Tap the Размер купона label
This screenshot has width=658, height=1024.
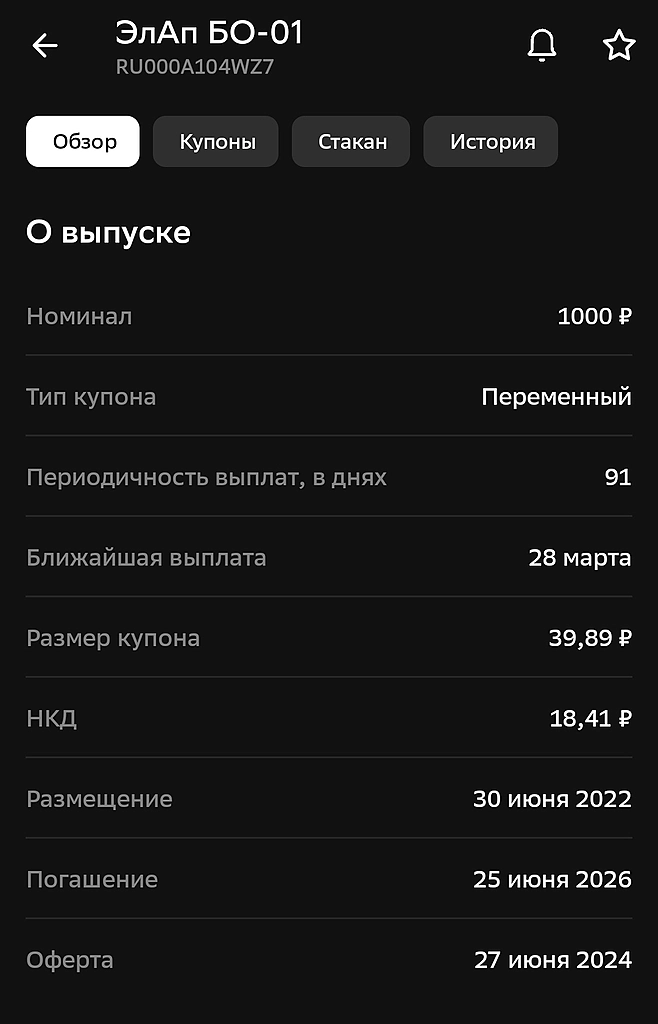113,638
